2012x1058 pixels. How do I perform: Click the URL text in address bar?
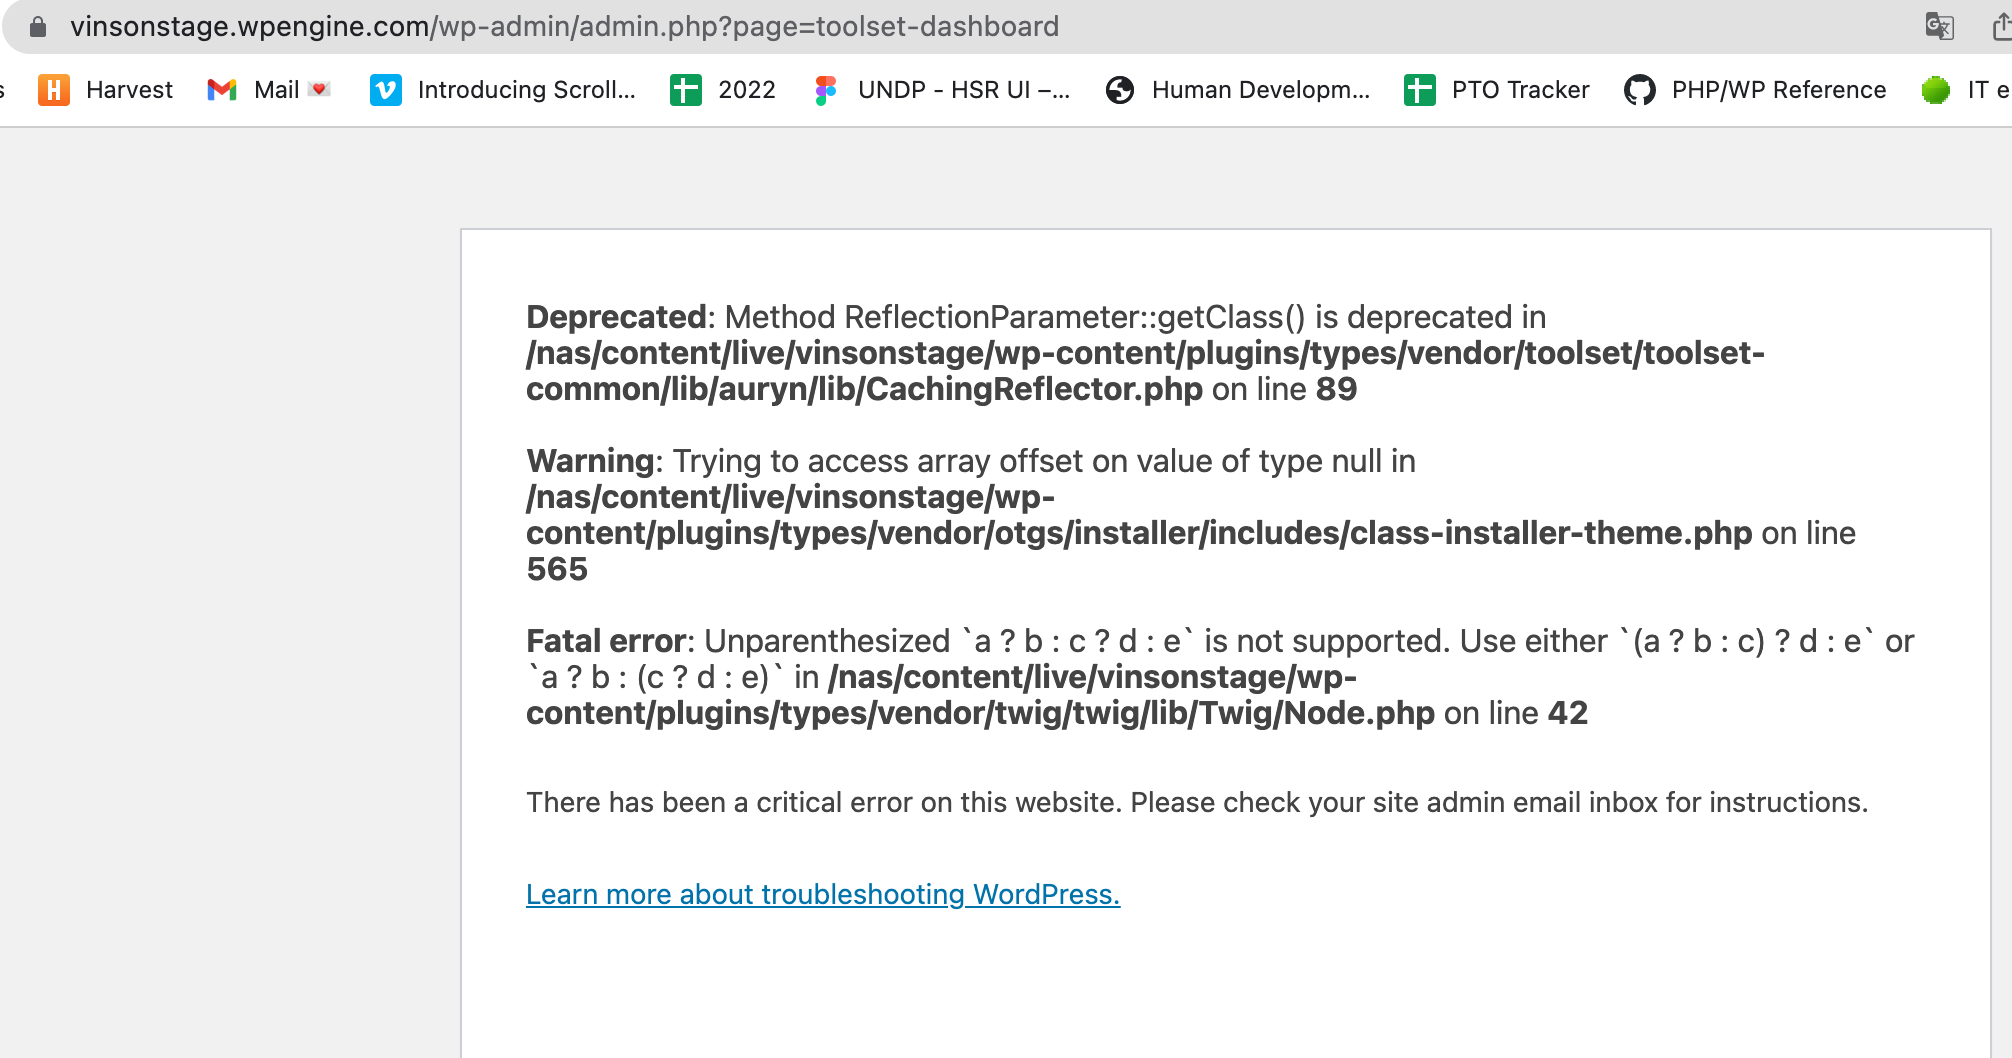[x=564, y=27]
